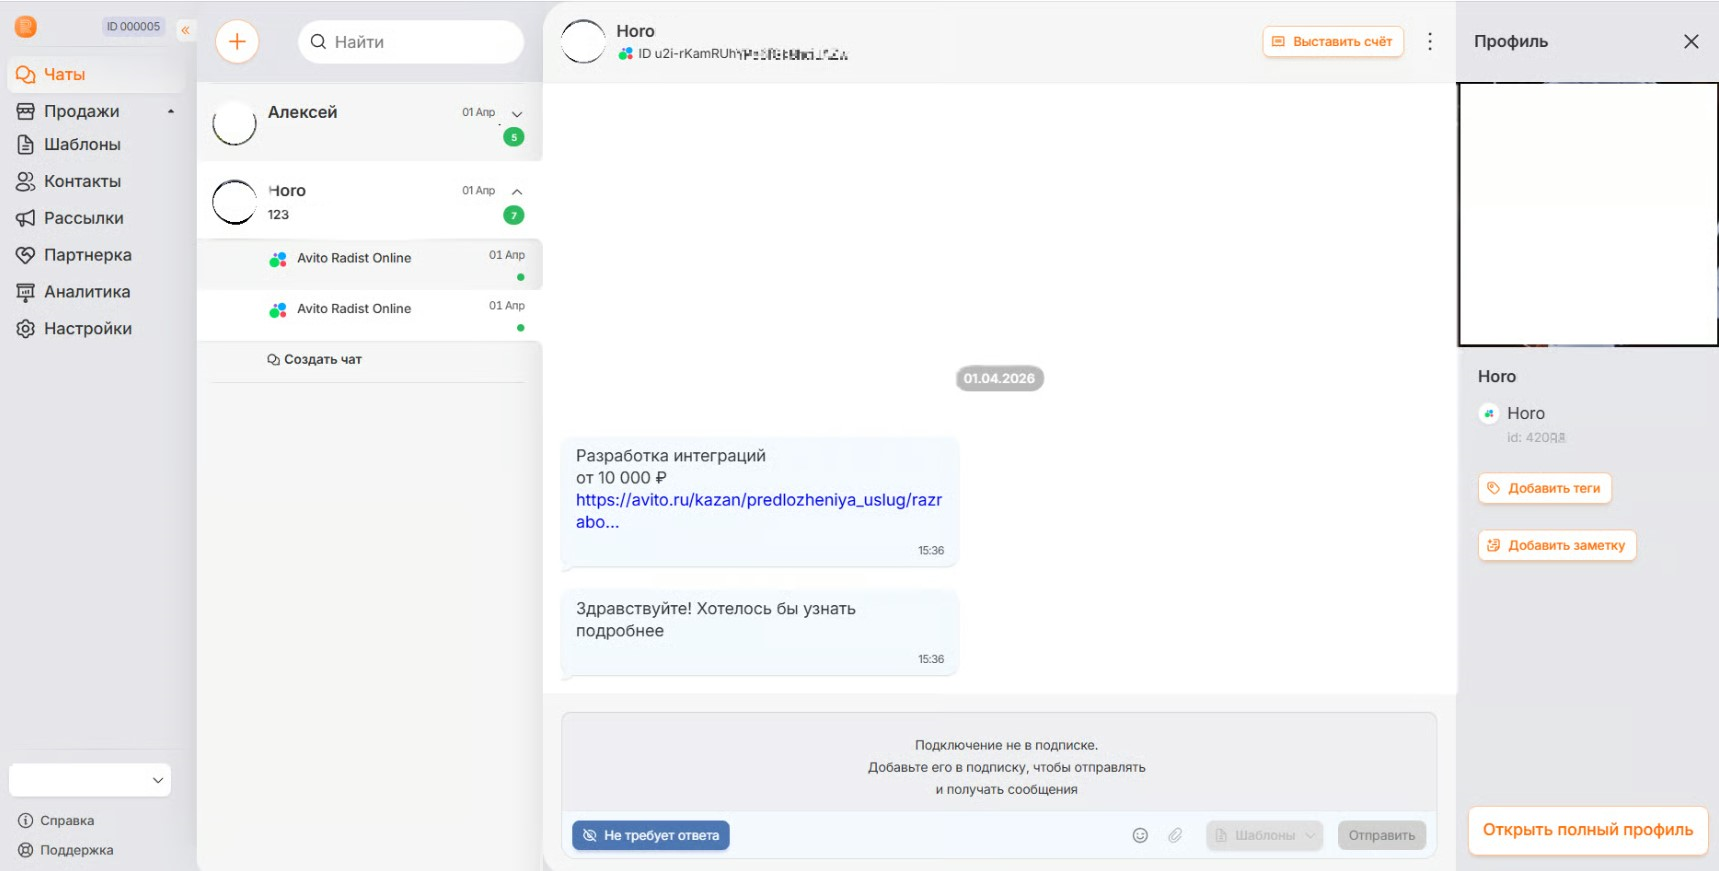Open Поддержка support link
This screenshot has height=871, width=1719.
pos(66,851)
